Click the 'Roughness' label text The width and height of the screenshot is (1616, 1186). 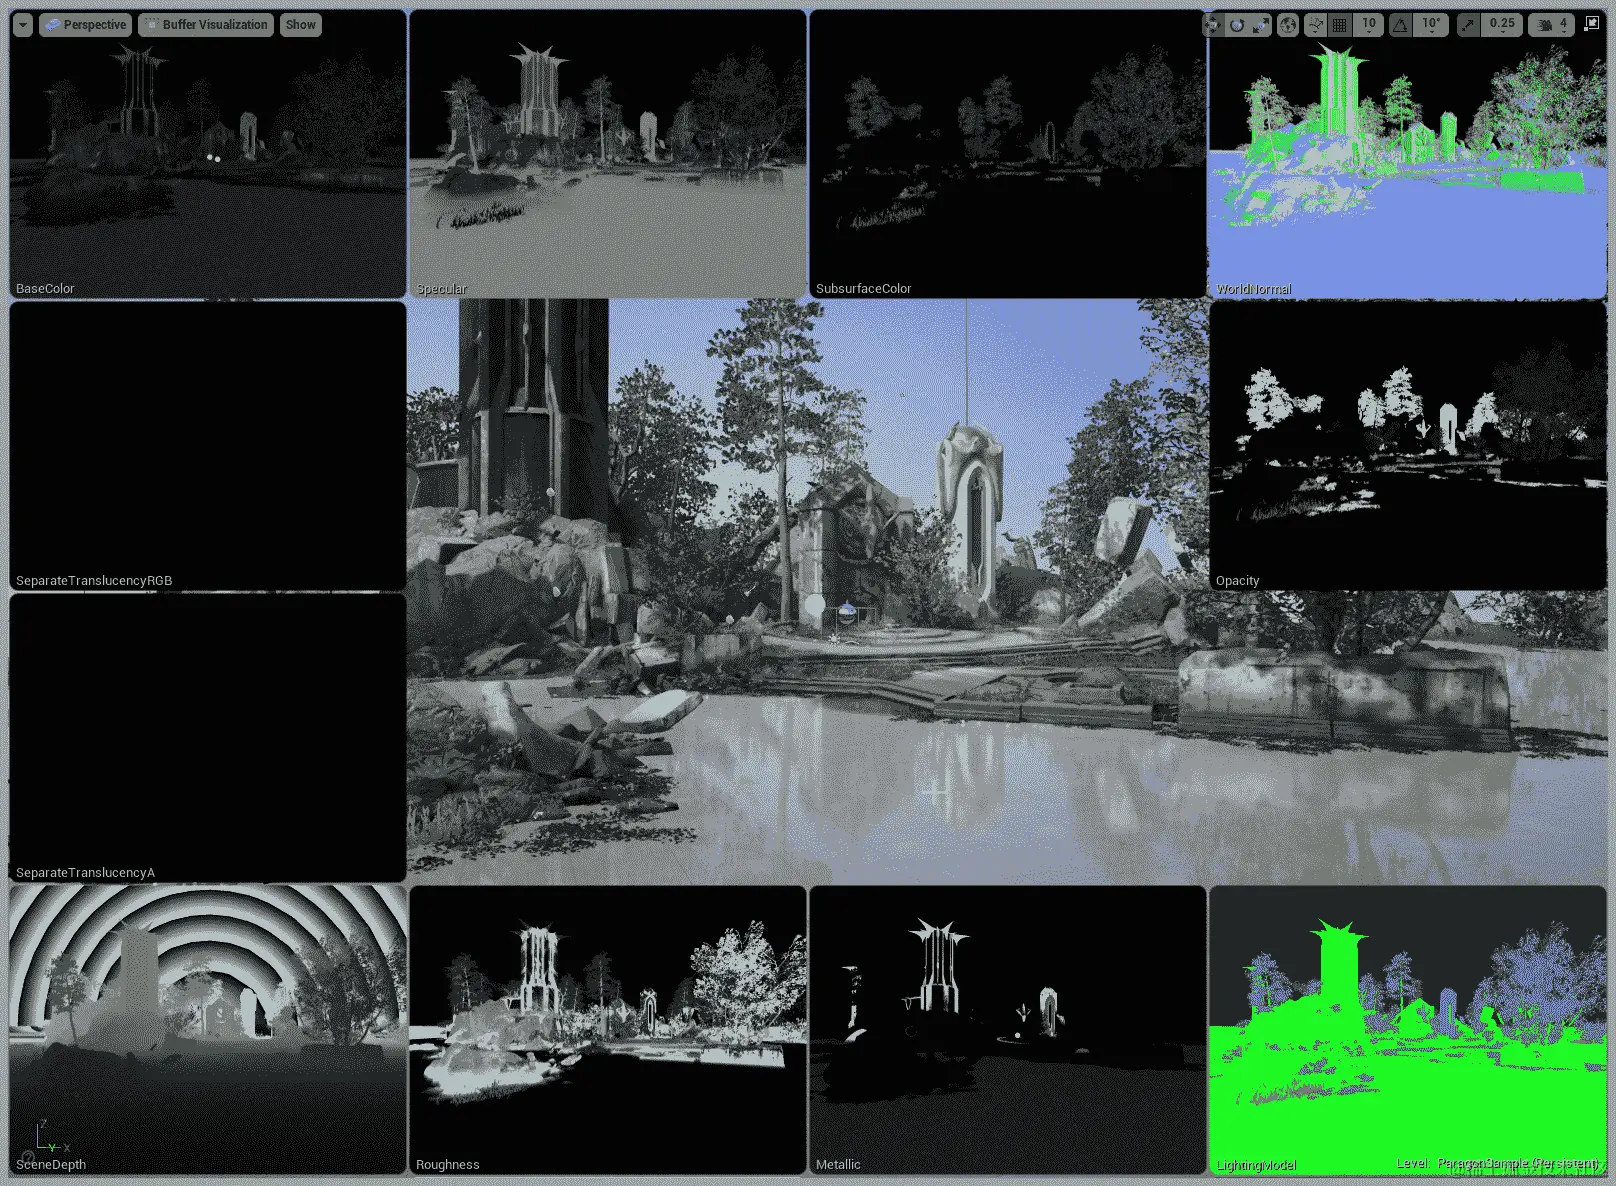click(x=447, y=1164)
